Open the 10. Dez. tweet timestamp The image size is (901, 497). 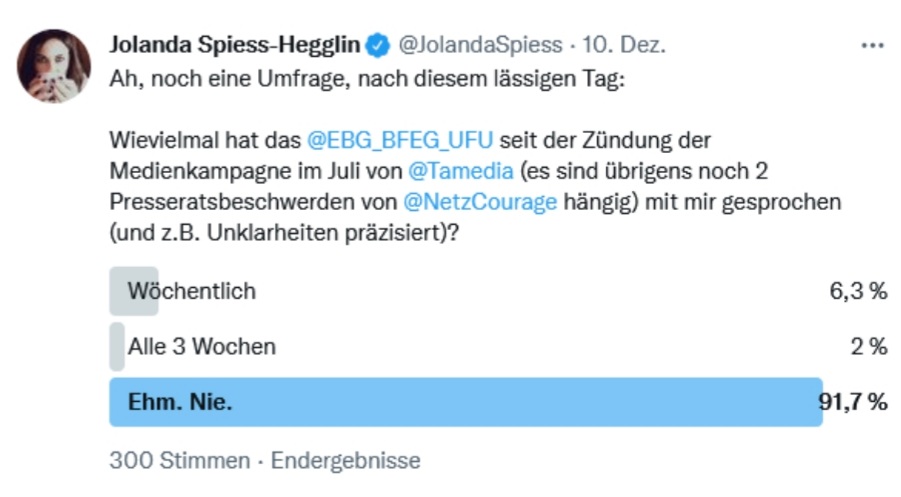pyautogui.click(x=624, y=45)
